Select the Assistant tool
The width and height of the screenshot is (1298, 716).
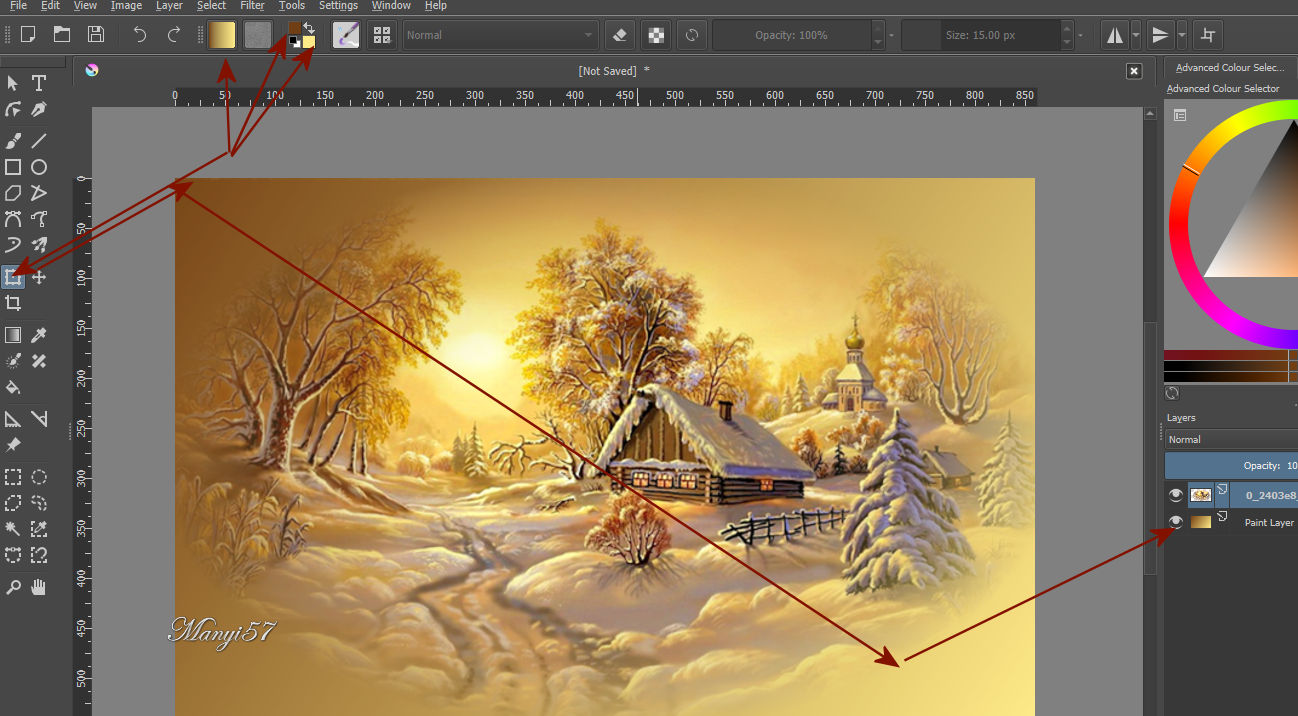(x=13, y=419)
